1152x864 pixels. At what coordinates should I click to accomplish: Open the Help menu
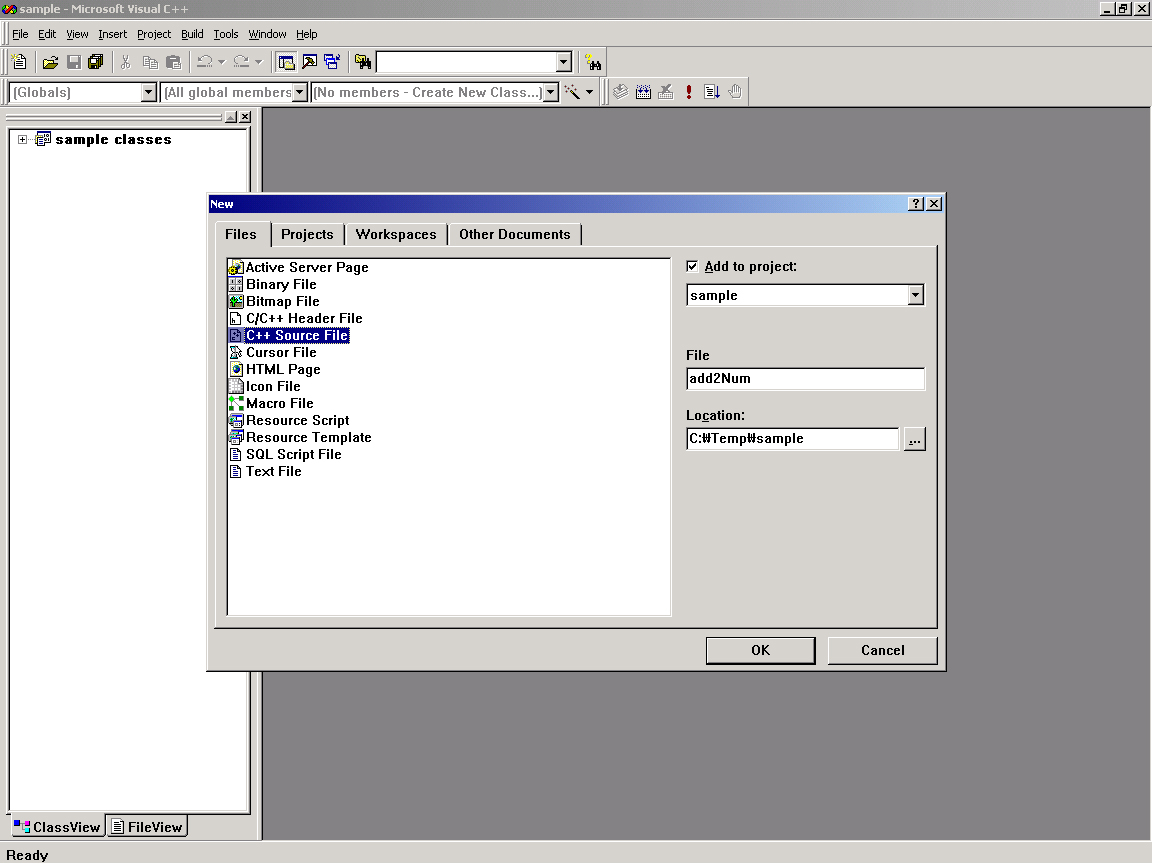[306, 34]
